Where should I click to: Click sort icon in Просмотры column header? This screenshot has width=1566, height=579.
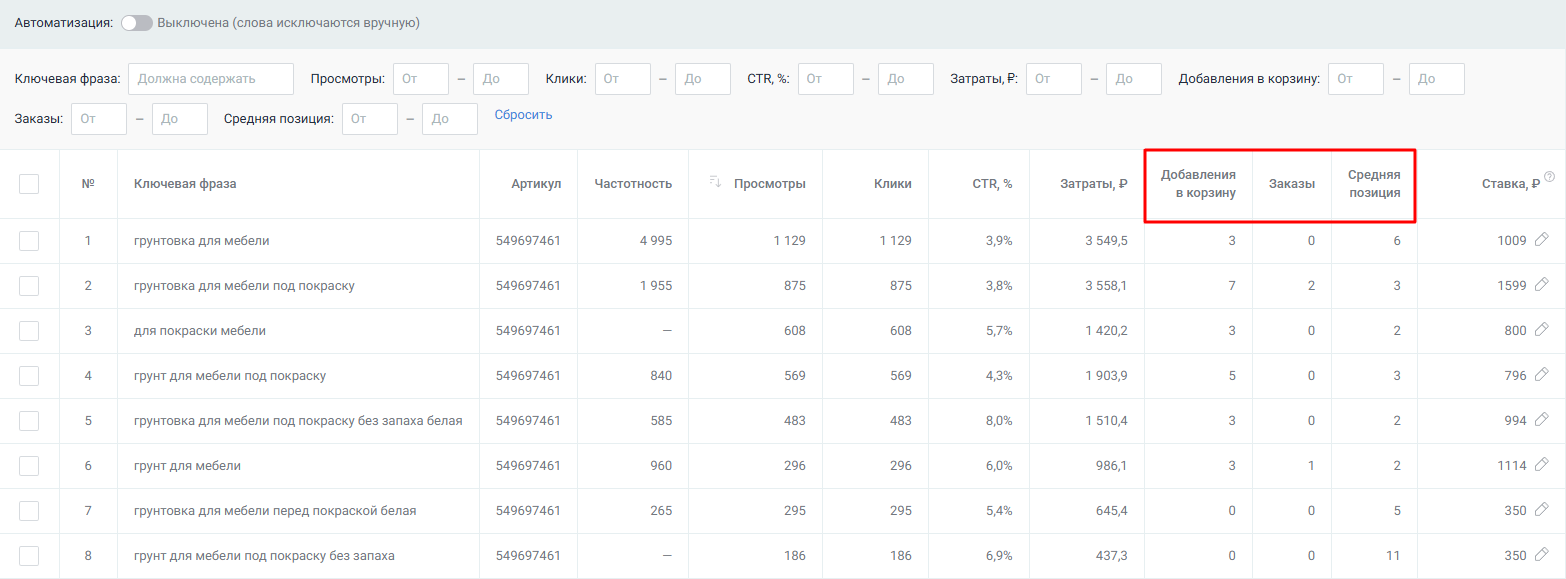(x=715, y=181)
